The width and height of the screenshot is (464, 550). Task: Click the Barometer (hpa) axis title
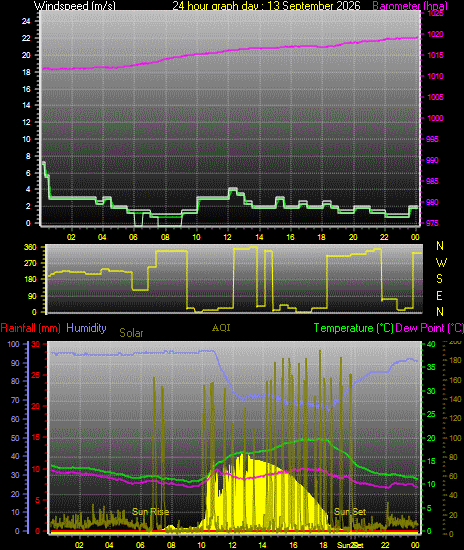click(410, 6)
